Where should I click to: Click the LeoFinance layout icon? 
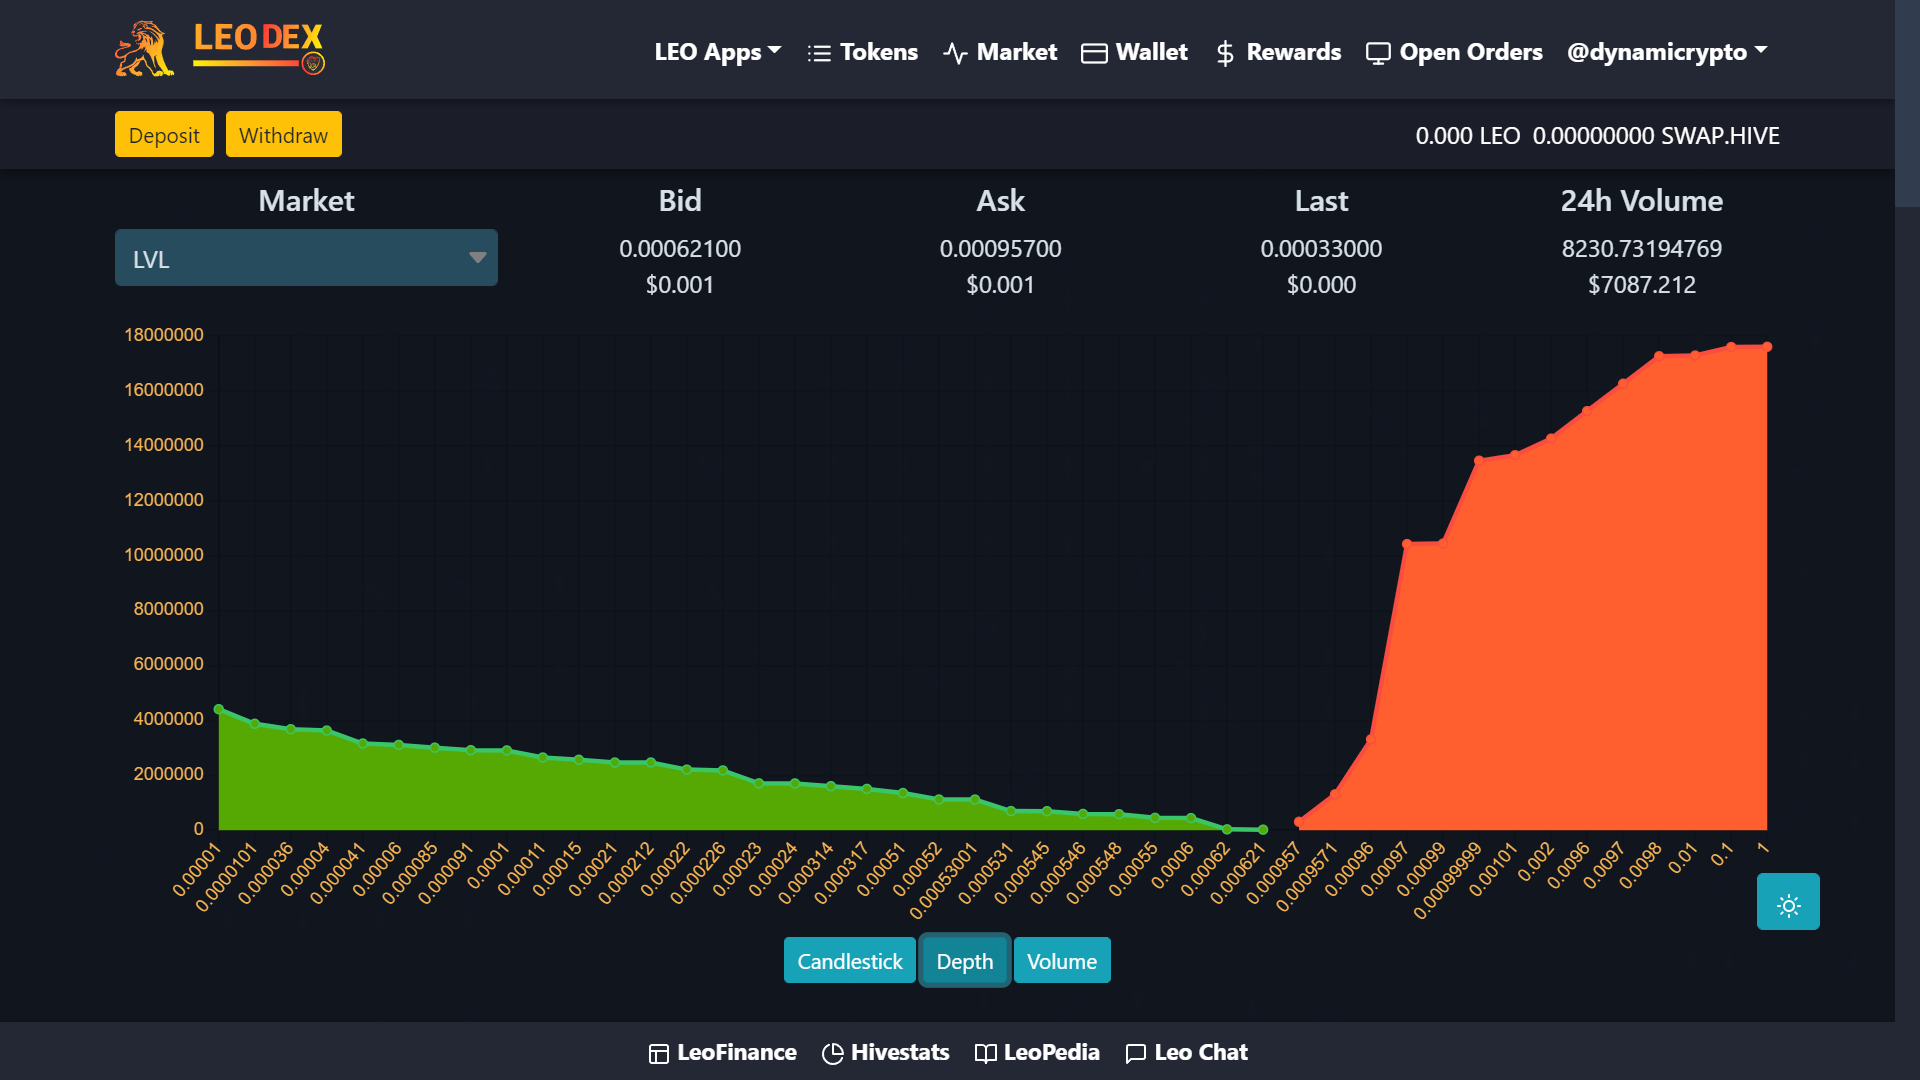658,1053
